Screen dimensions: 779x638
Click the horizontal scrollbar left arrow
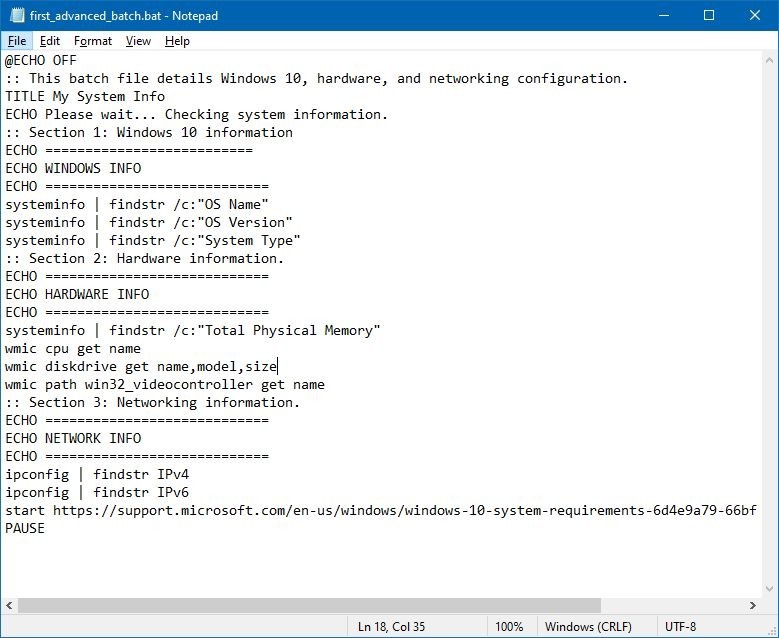[x=9, y=605]
